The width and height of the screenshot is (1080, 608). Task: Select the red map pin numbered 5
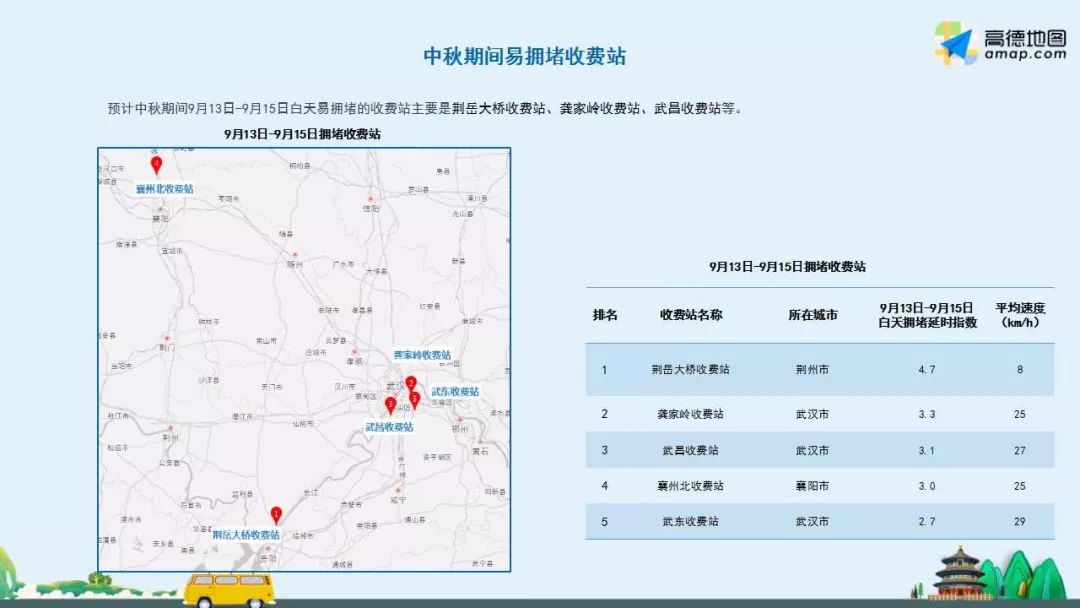415,397
